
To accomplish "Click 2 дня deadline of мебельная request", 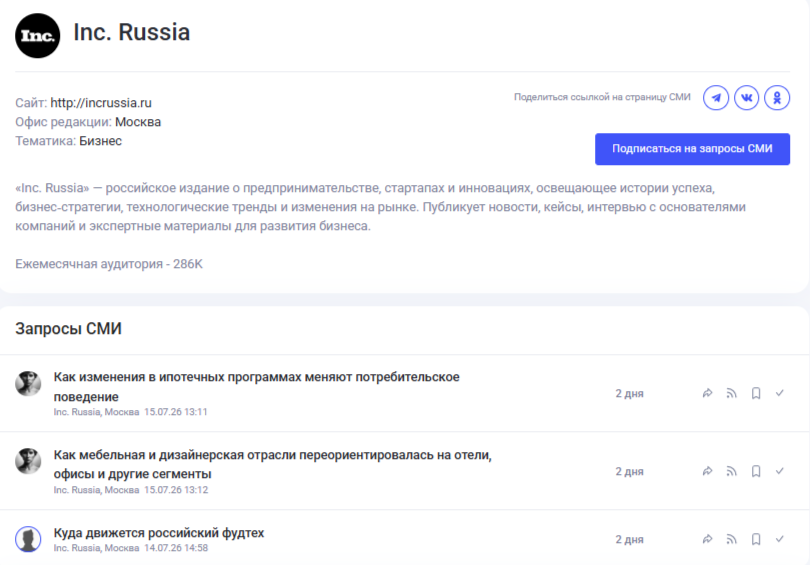I will coord(629,471).
